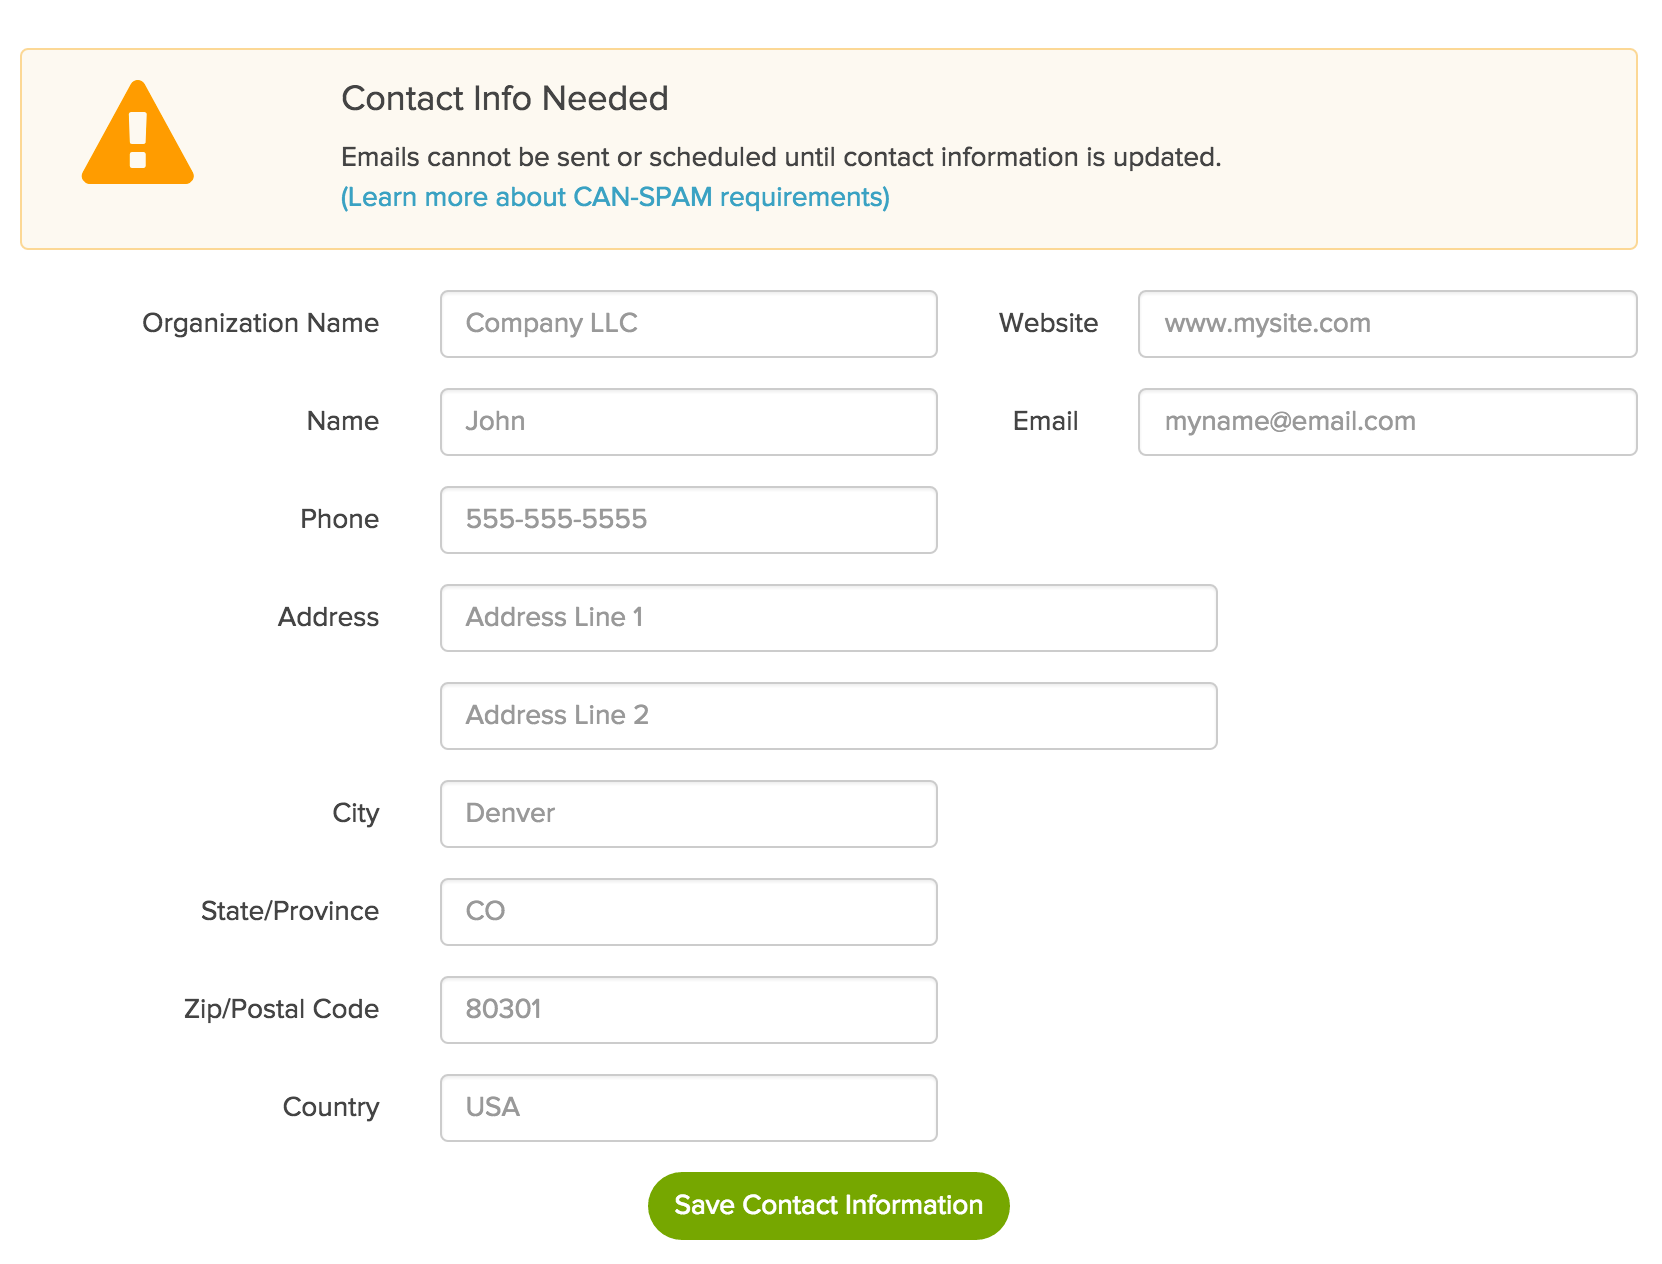1662x1264 pixels.
Task: Select the Address Line 1 field
Action: pos(828,618)
